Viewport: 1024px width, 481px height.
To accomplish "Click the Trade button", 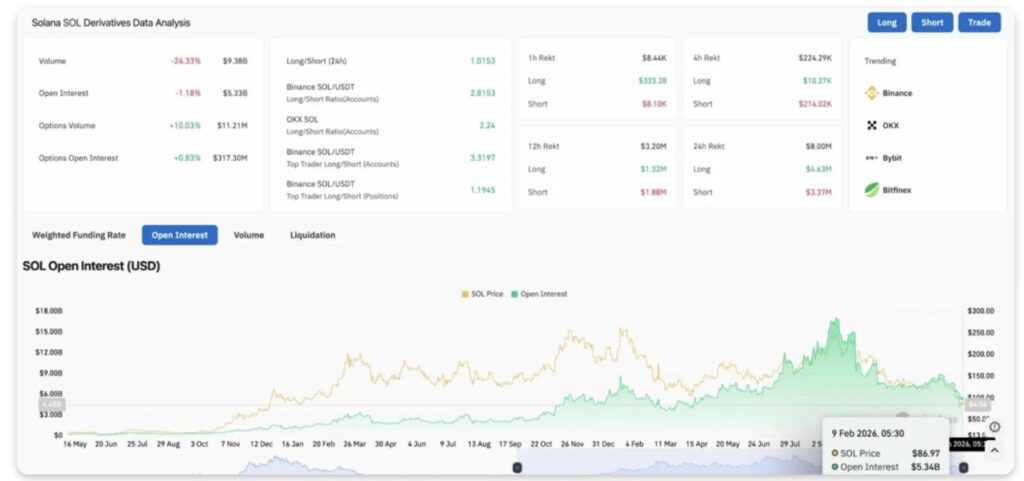I will [979, 23].
